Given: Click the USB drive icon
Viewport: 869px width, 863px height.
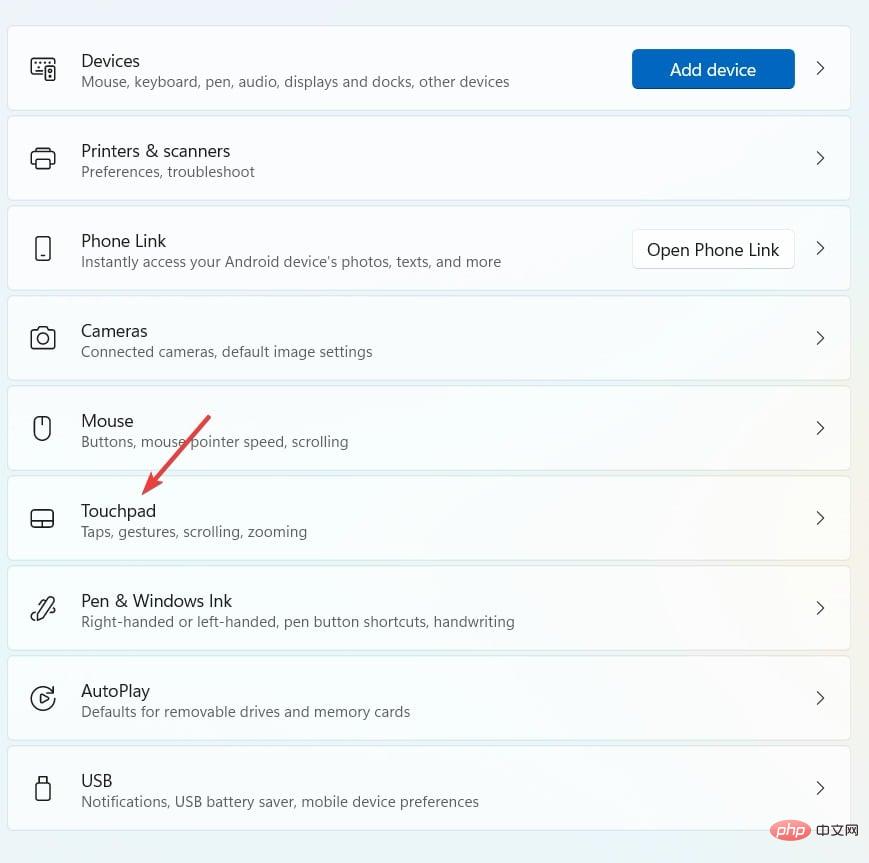Looking at the screenshot, I should click(43, 788).
